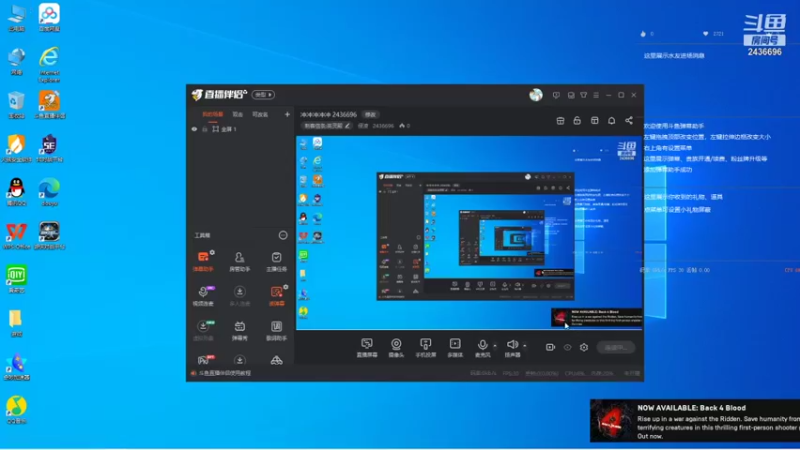800x450 pixels.
Task: Open the notification bell above the preview
Action: pos(611,120)
